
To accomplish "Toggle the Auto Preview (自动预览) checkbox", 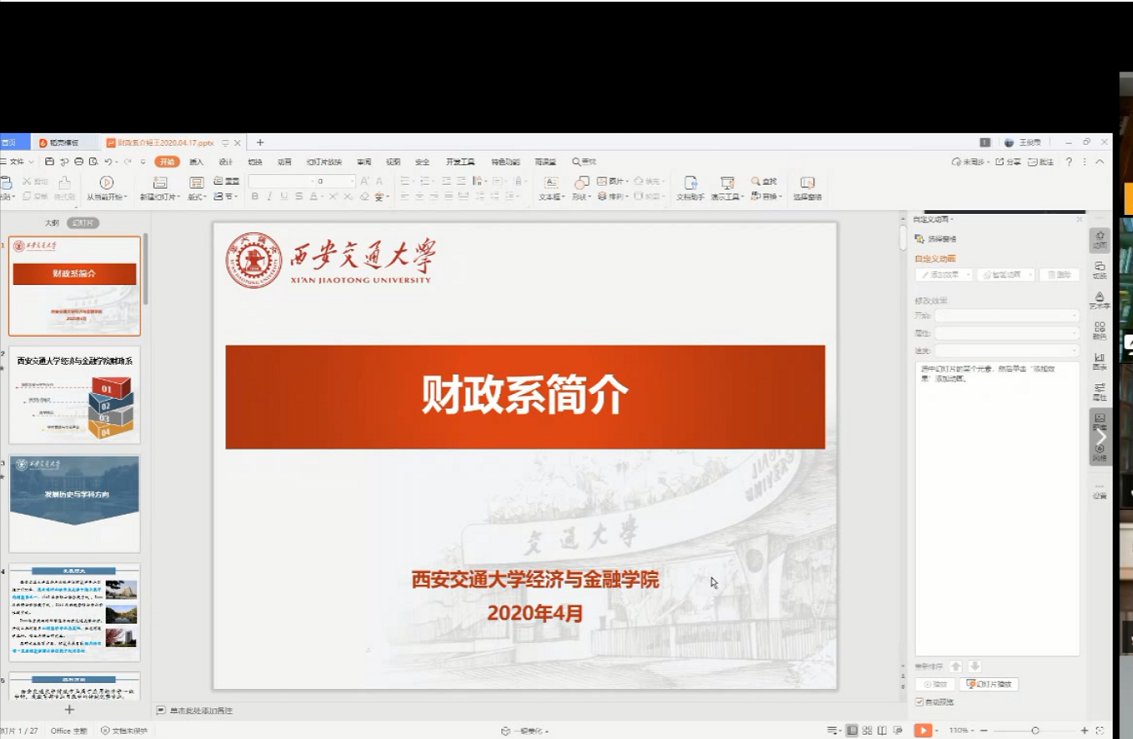I will (x=919, y=702).
